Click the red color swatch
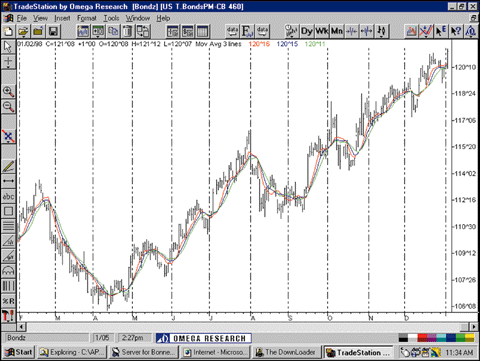Screen dimensions: 480x361 pyautogui.click(x=422, y=338)
